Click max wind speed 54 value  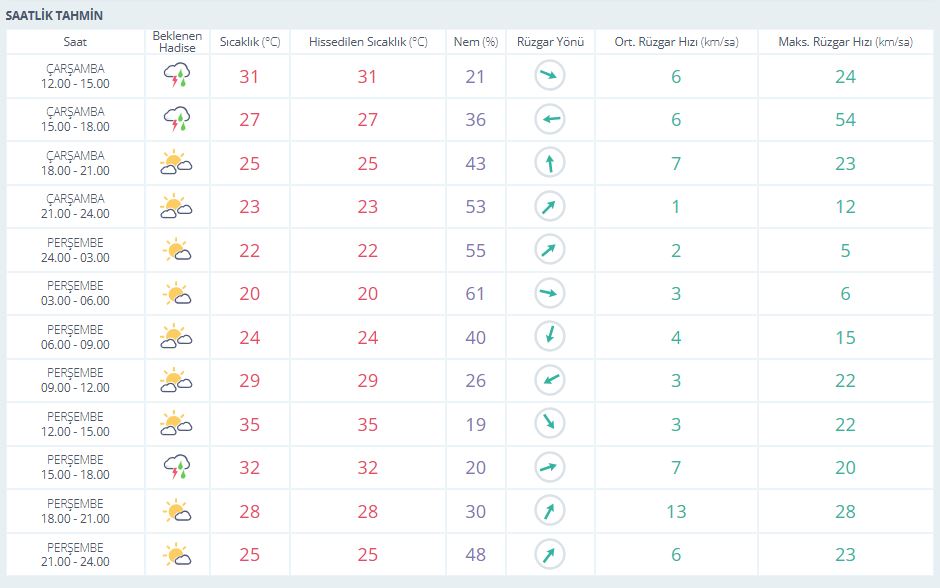pyautogui.click(x=845, y=120)
